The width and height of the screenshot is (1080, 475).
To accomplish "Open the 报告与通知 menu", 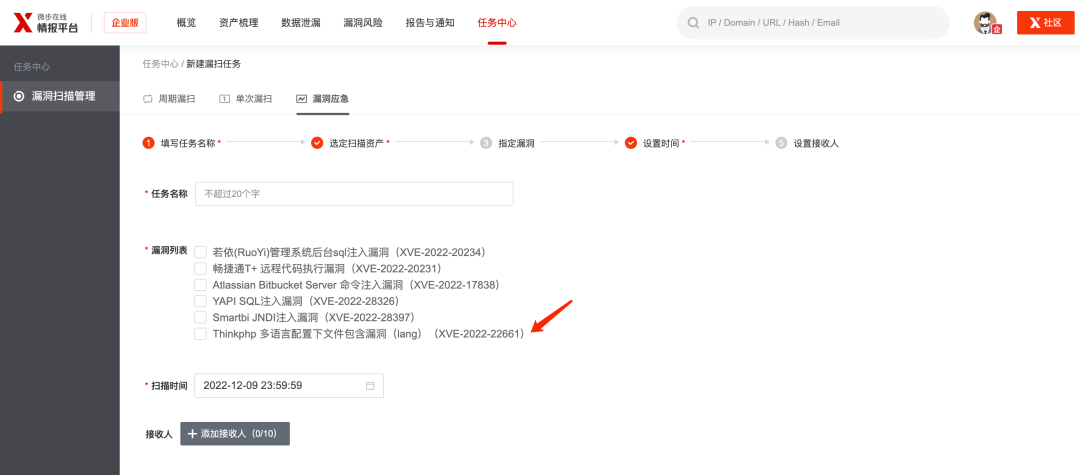I will pyautogui.click(x=430, y=23).
